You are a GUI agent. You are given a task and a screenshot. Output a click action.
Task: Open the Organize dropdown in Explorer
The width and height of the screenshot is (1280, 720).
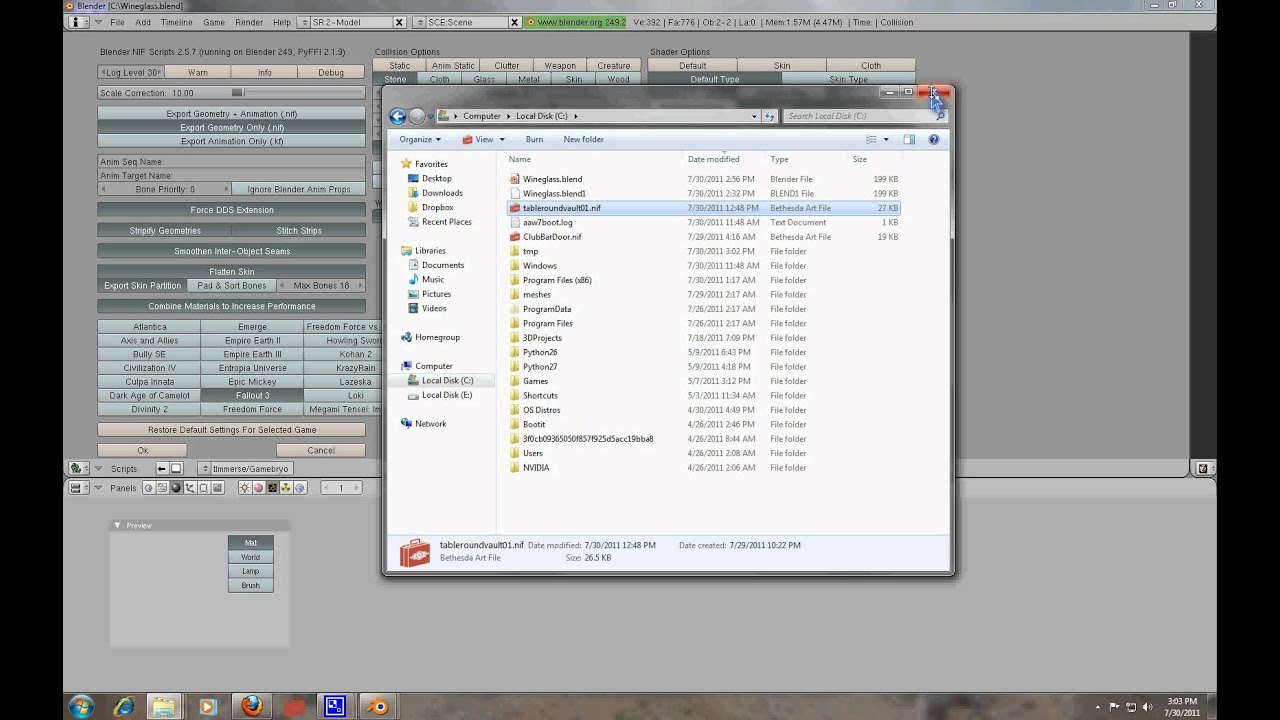[420, 139]
